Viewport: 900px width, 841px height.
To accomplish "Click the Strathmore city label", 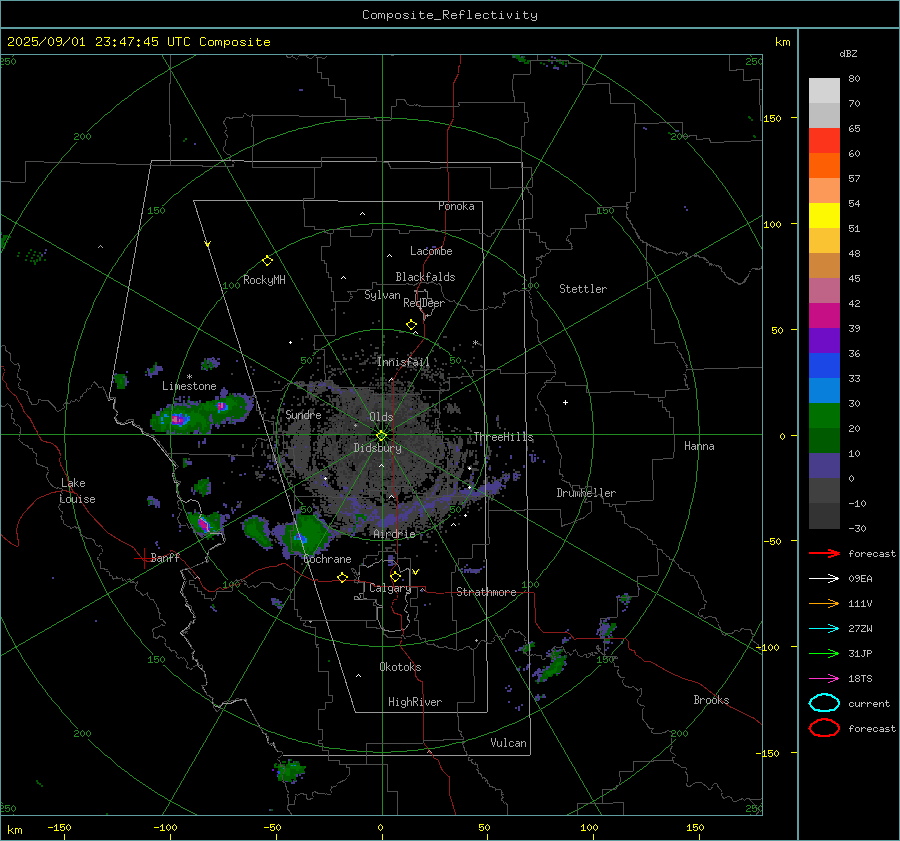I will click(486, 592).
